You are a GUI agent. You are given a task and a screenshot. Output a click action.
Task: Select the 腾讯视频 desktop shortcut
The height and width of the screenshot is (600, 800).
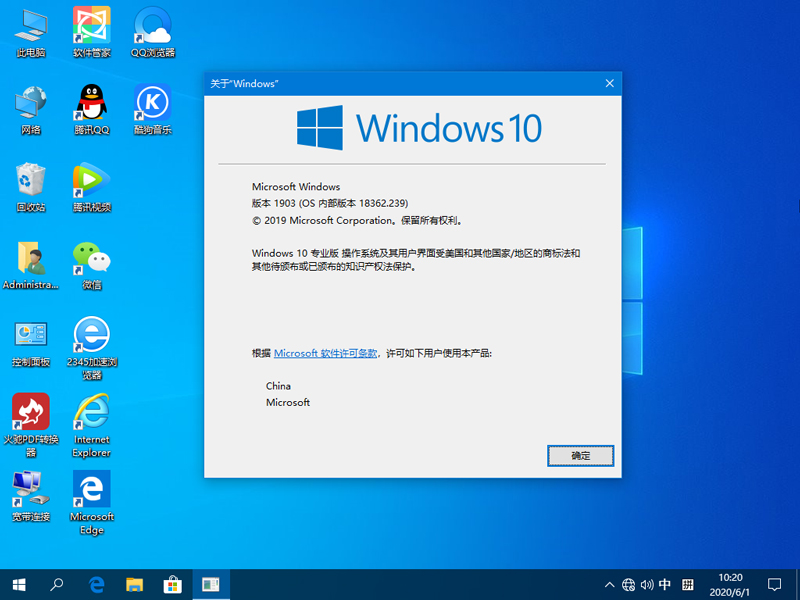point(92,187)
